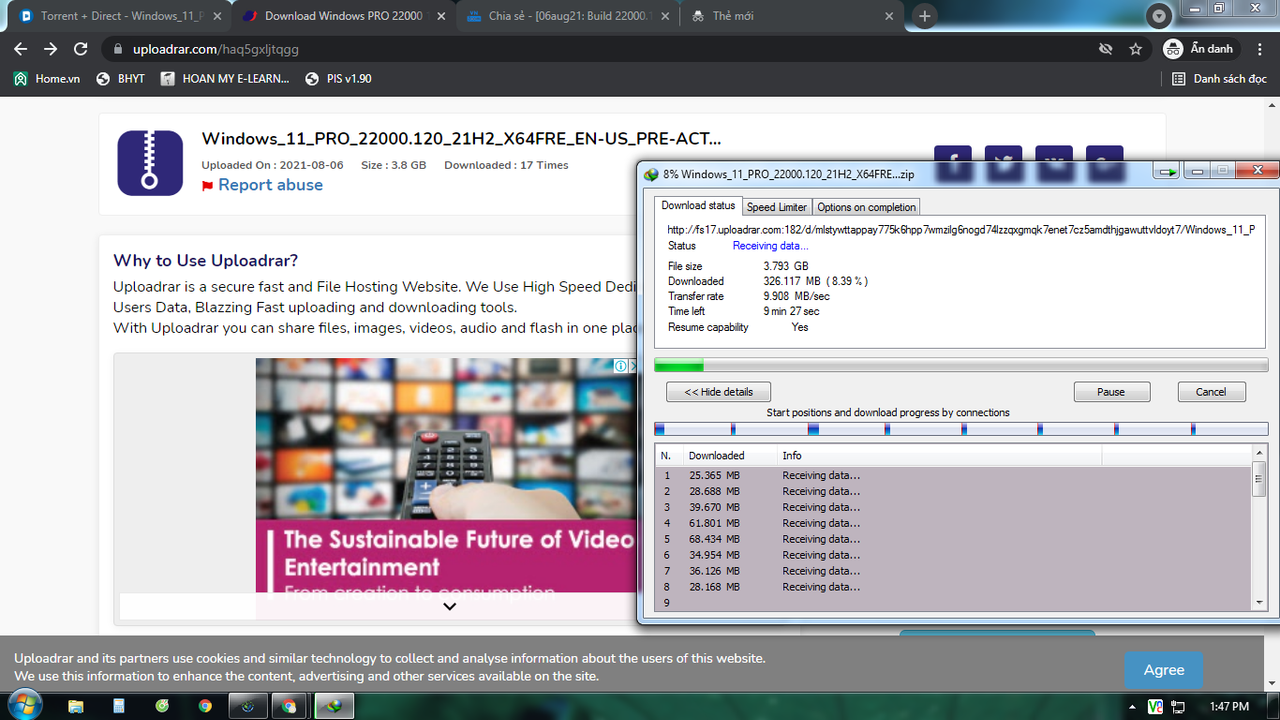This screenshot has width=1280, height=720.
Task: Click the address bar showing uploadrar.com URL
Action: (x=600, y=49)
